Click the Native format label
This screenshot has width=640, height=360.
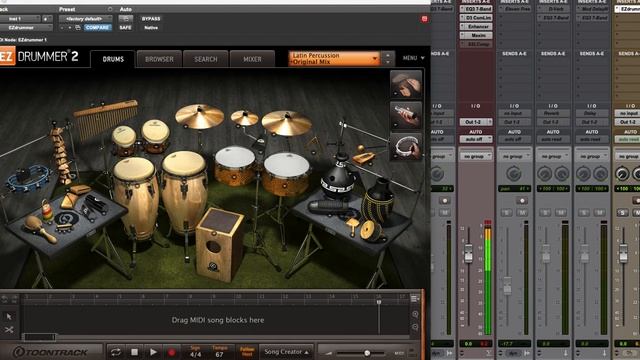pyautogui.click(x=151, y=28)
